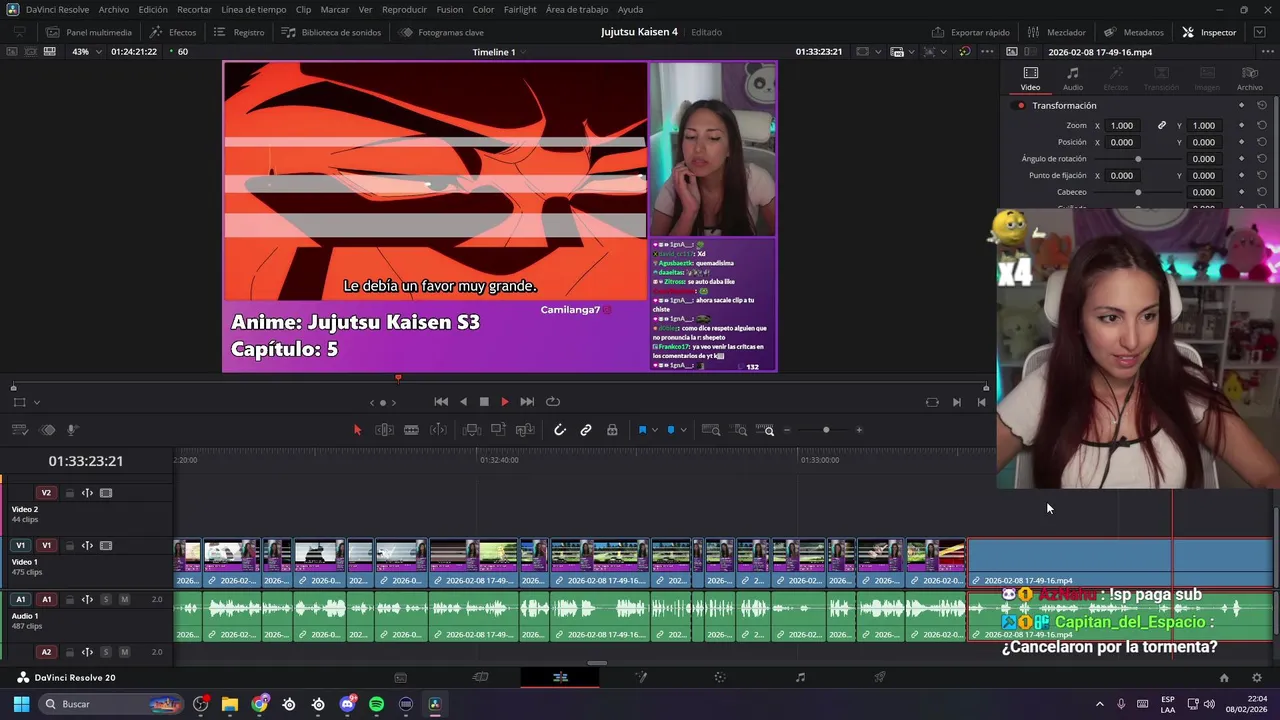Toggle Zoom X/Y link chain icon
Screen dimensions: 1280x720
coord(1162,126)
